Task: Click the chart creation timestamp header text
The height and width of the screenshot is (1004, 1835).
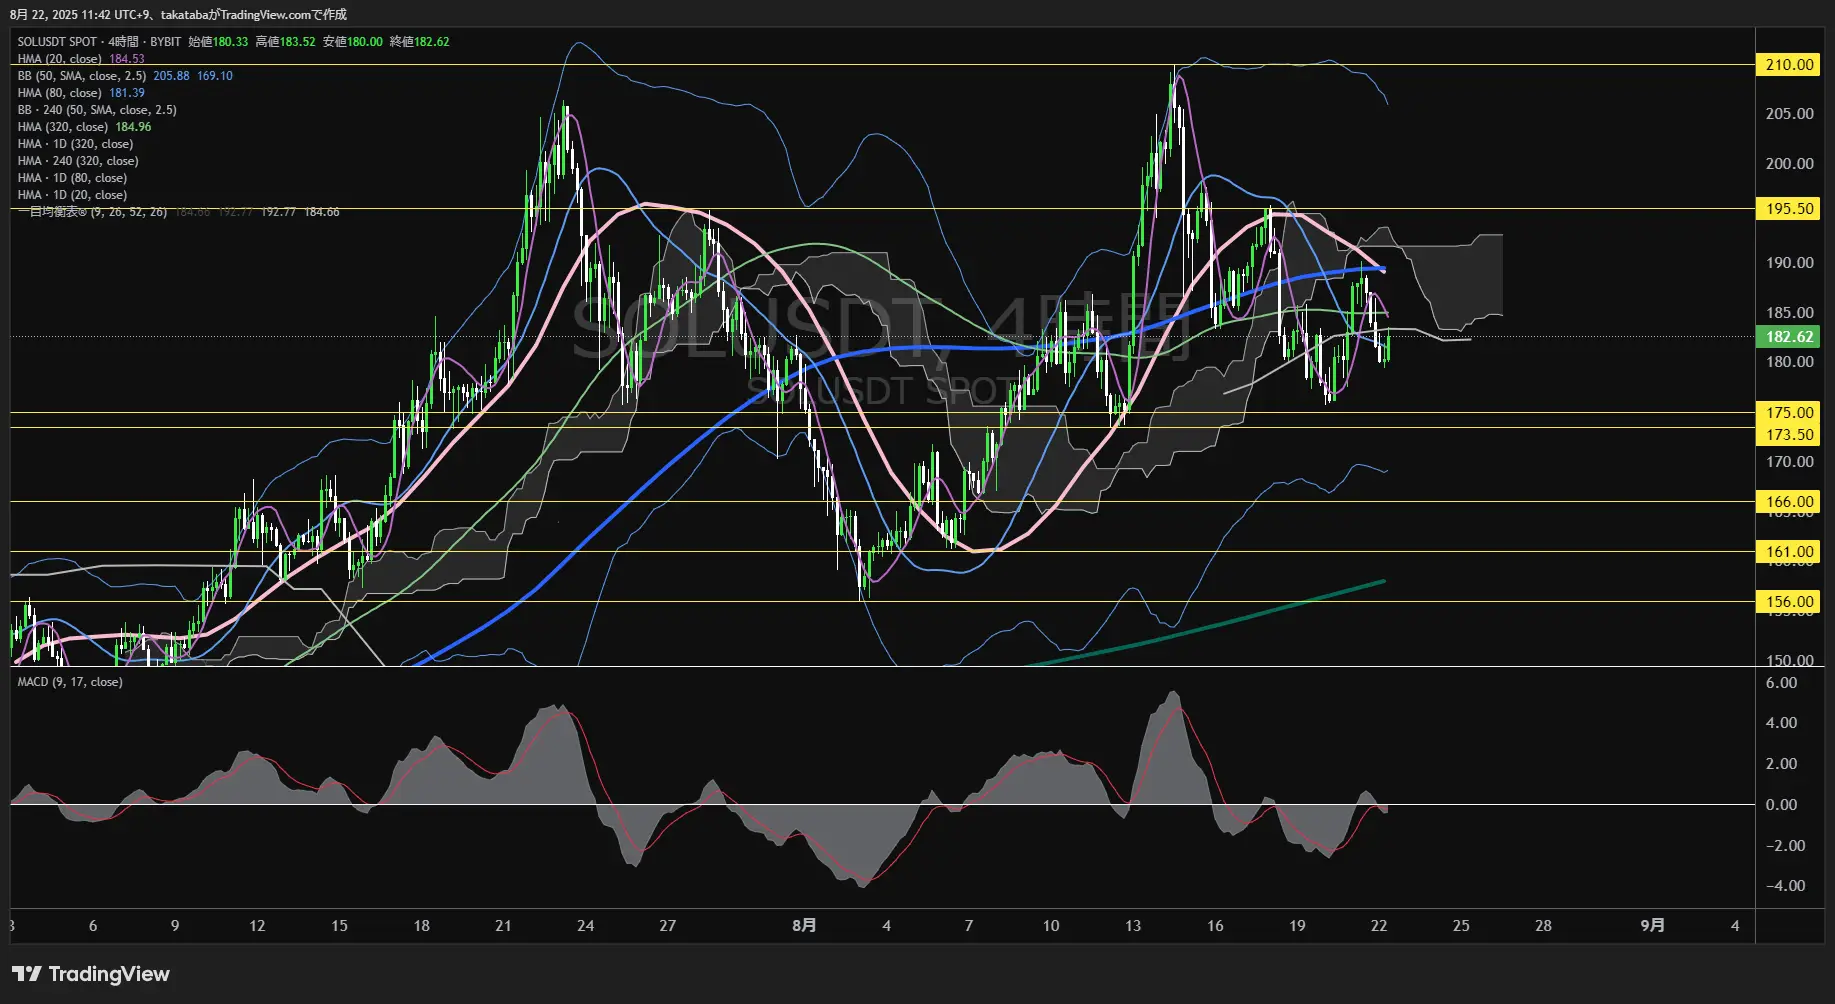Action: [x=178, y=14]
